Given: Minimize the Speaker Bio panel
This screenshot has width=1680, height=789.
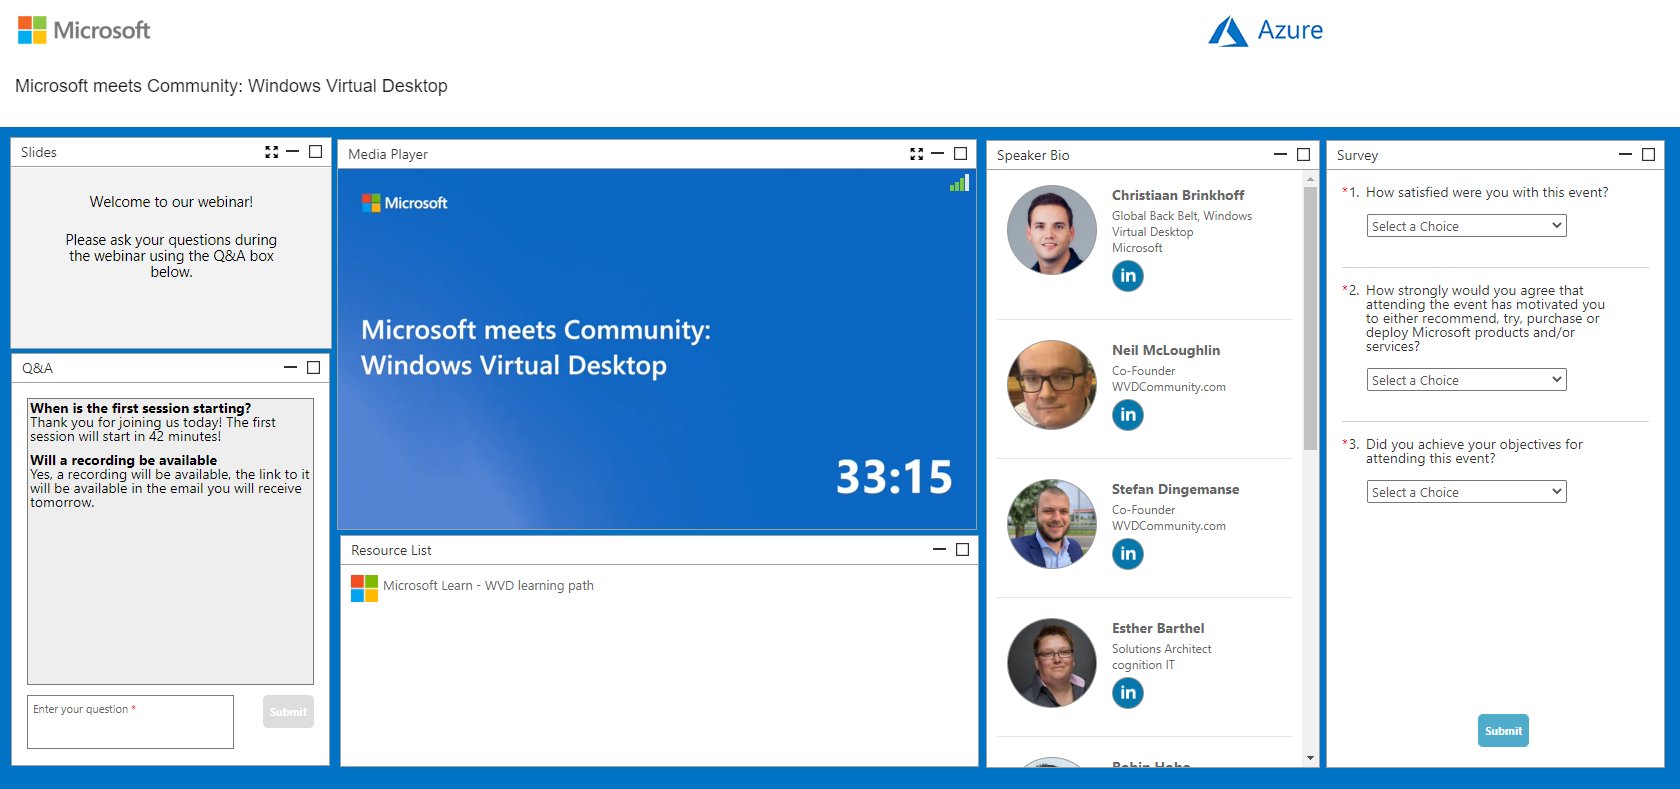Looking at the screenshot, I should coord(1281,155).
